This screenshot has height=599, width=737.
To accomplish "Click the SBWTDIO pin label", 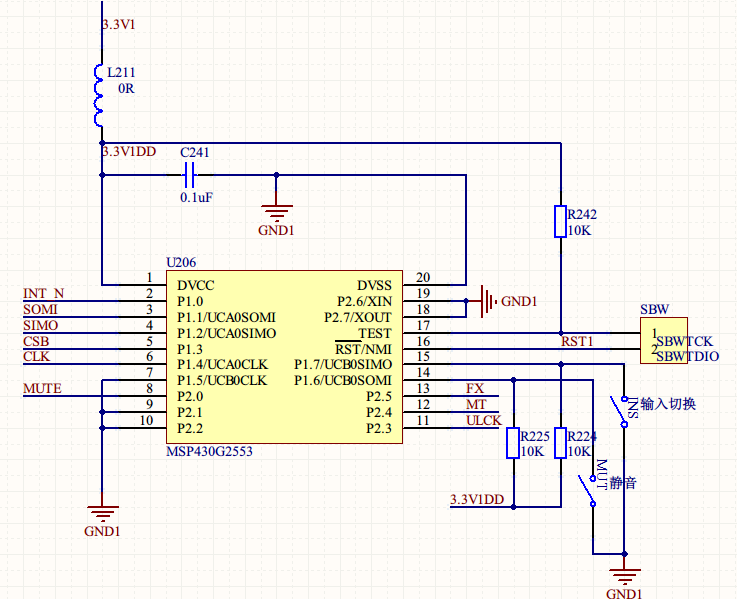I will pos(688,356).
